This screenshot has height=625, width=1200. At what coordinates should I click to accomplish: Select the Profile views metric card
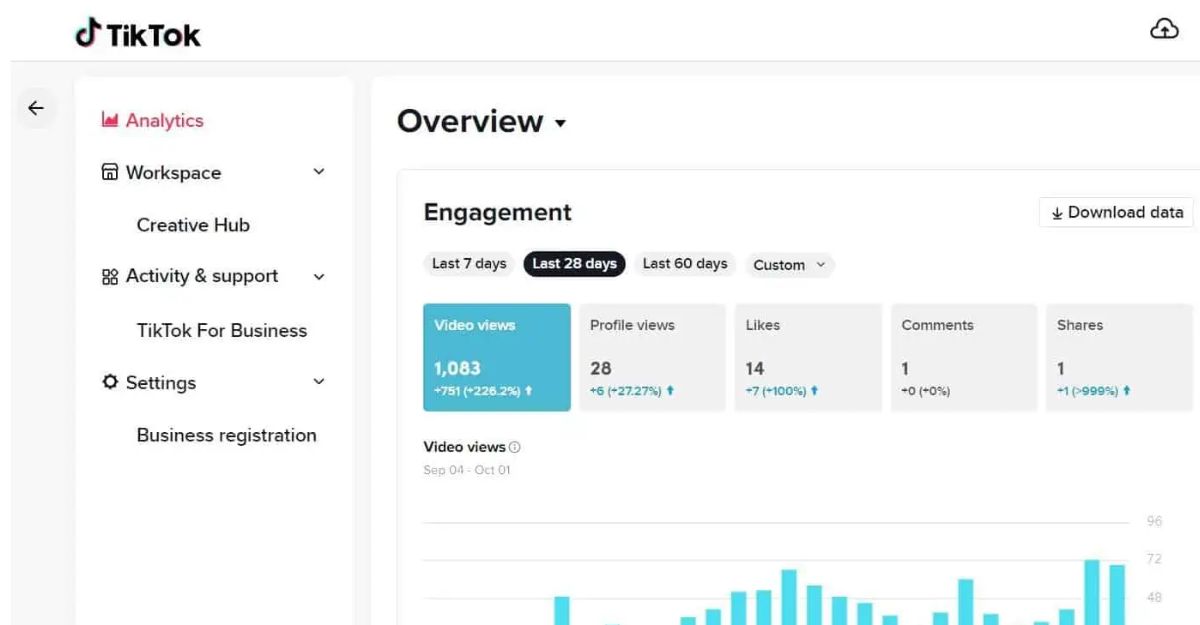653,358
